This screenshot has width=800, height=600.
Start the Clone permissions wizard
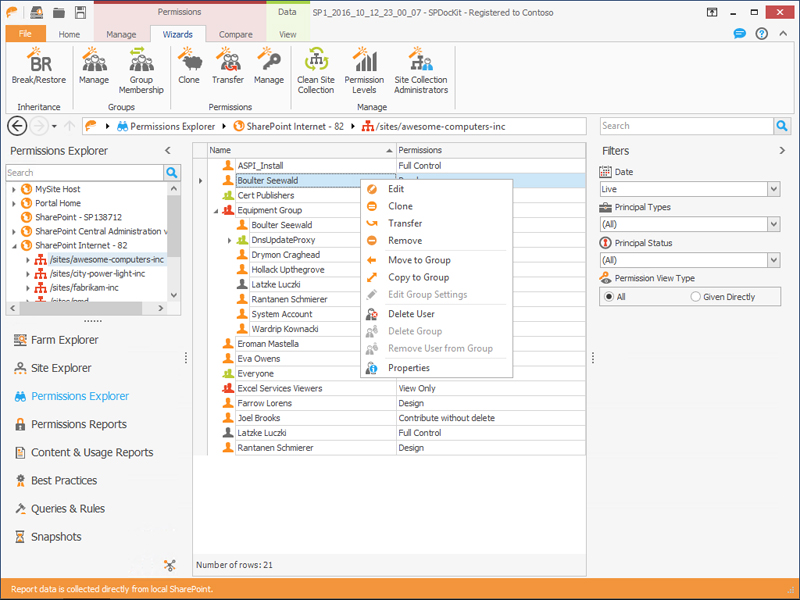coord(189,66)
